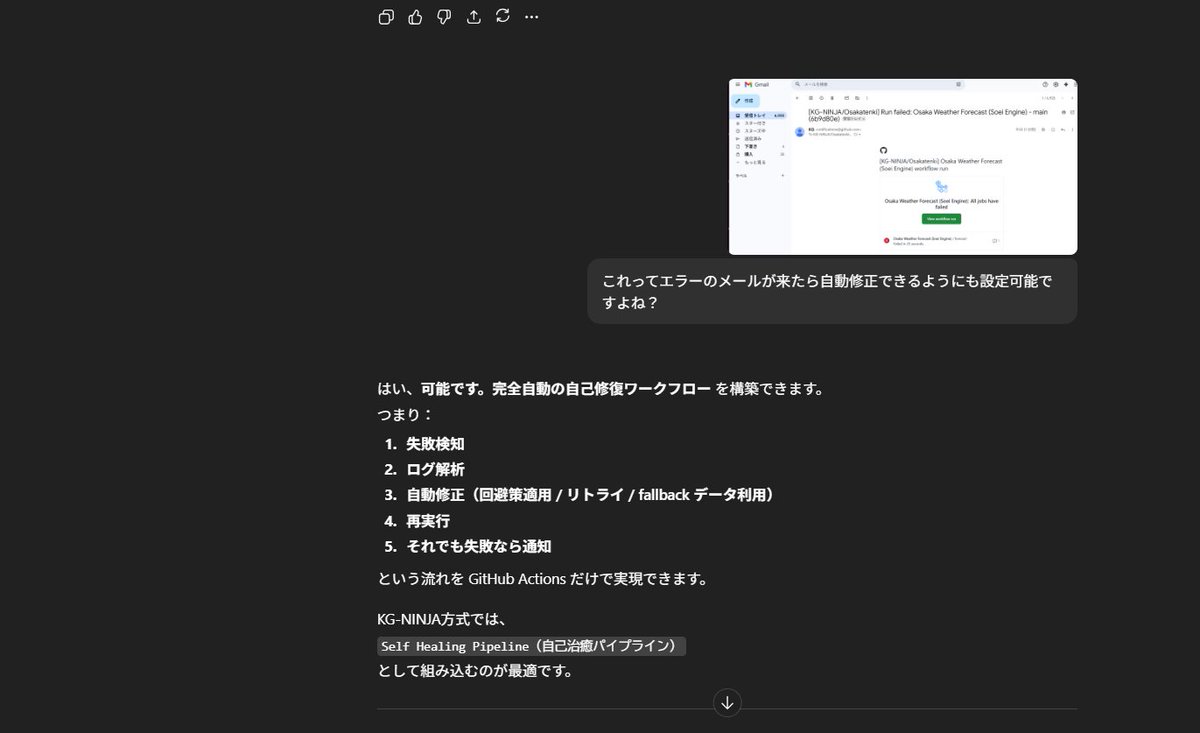
Task: Click the search magnifier in Gmail's search bar
Action: pyautogui.click(x=797, y=85)
